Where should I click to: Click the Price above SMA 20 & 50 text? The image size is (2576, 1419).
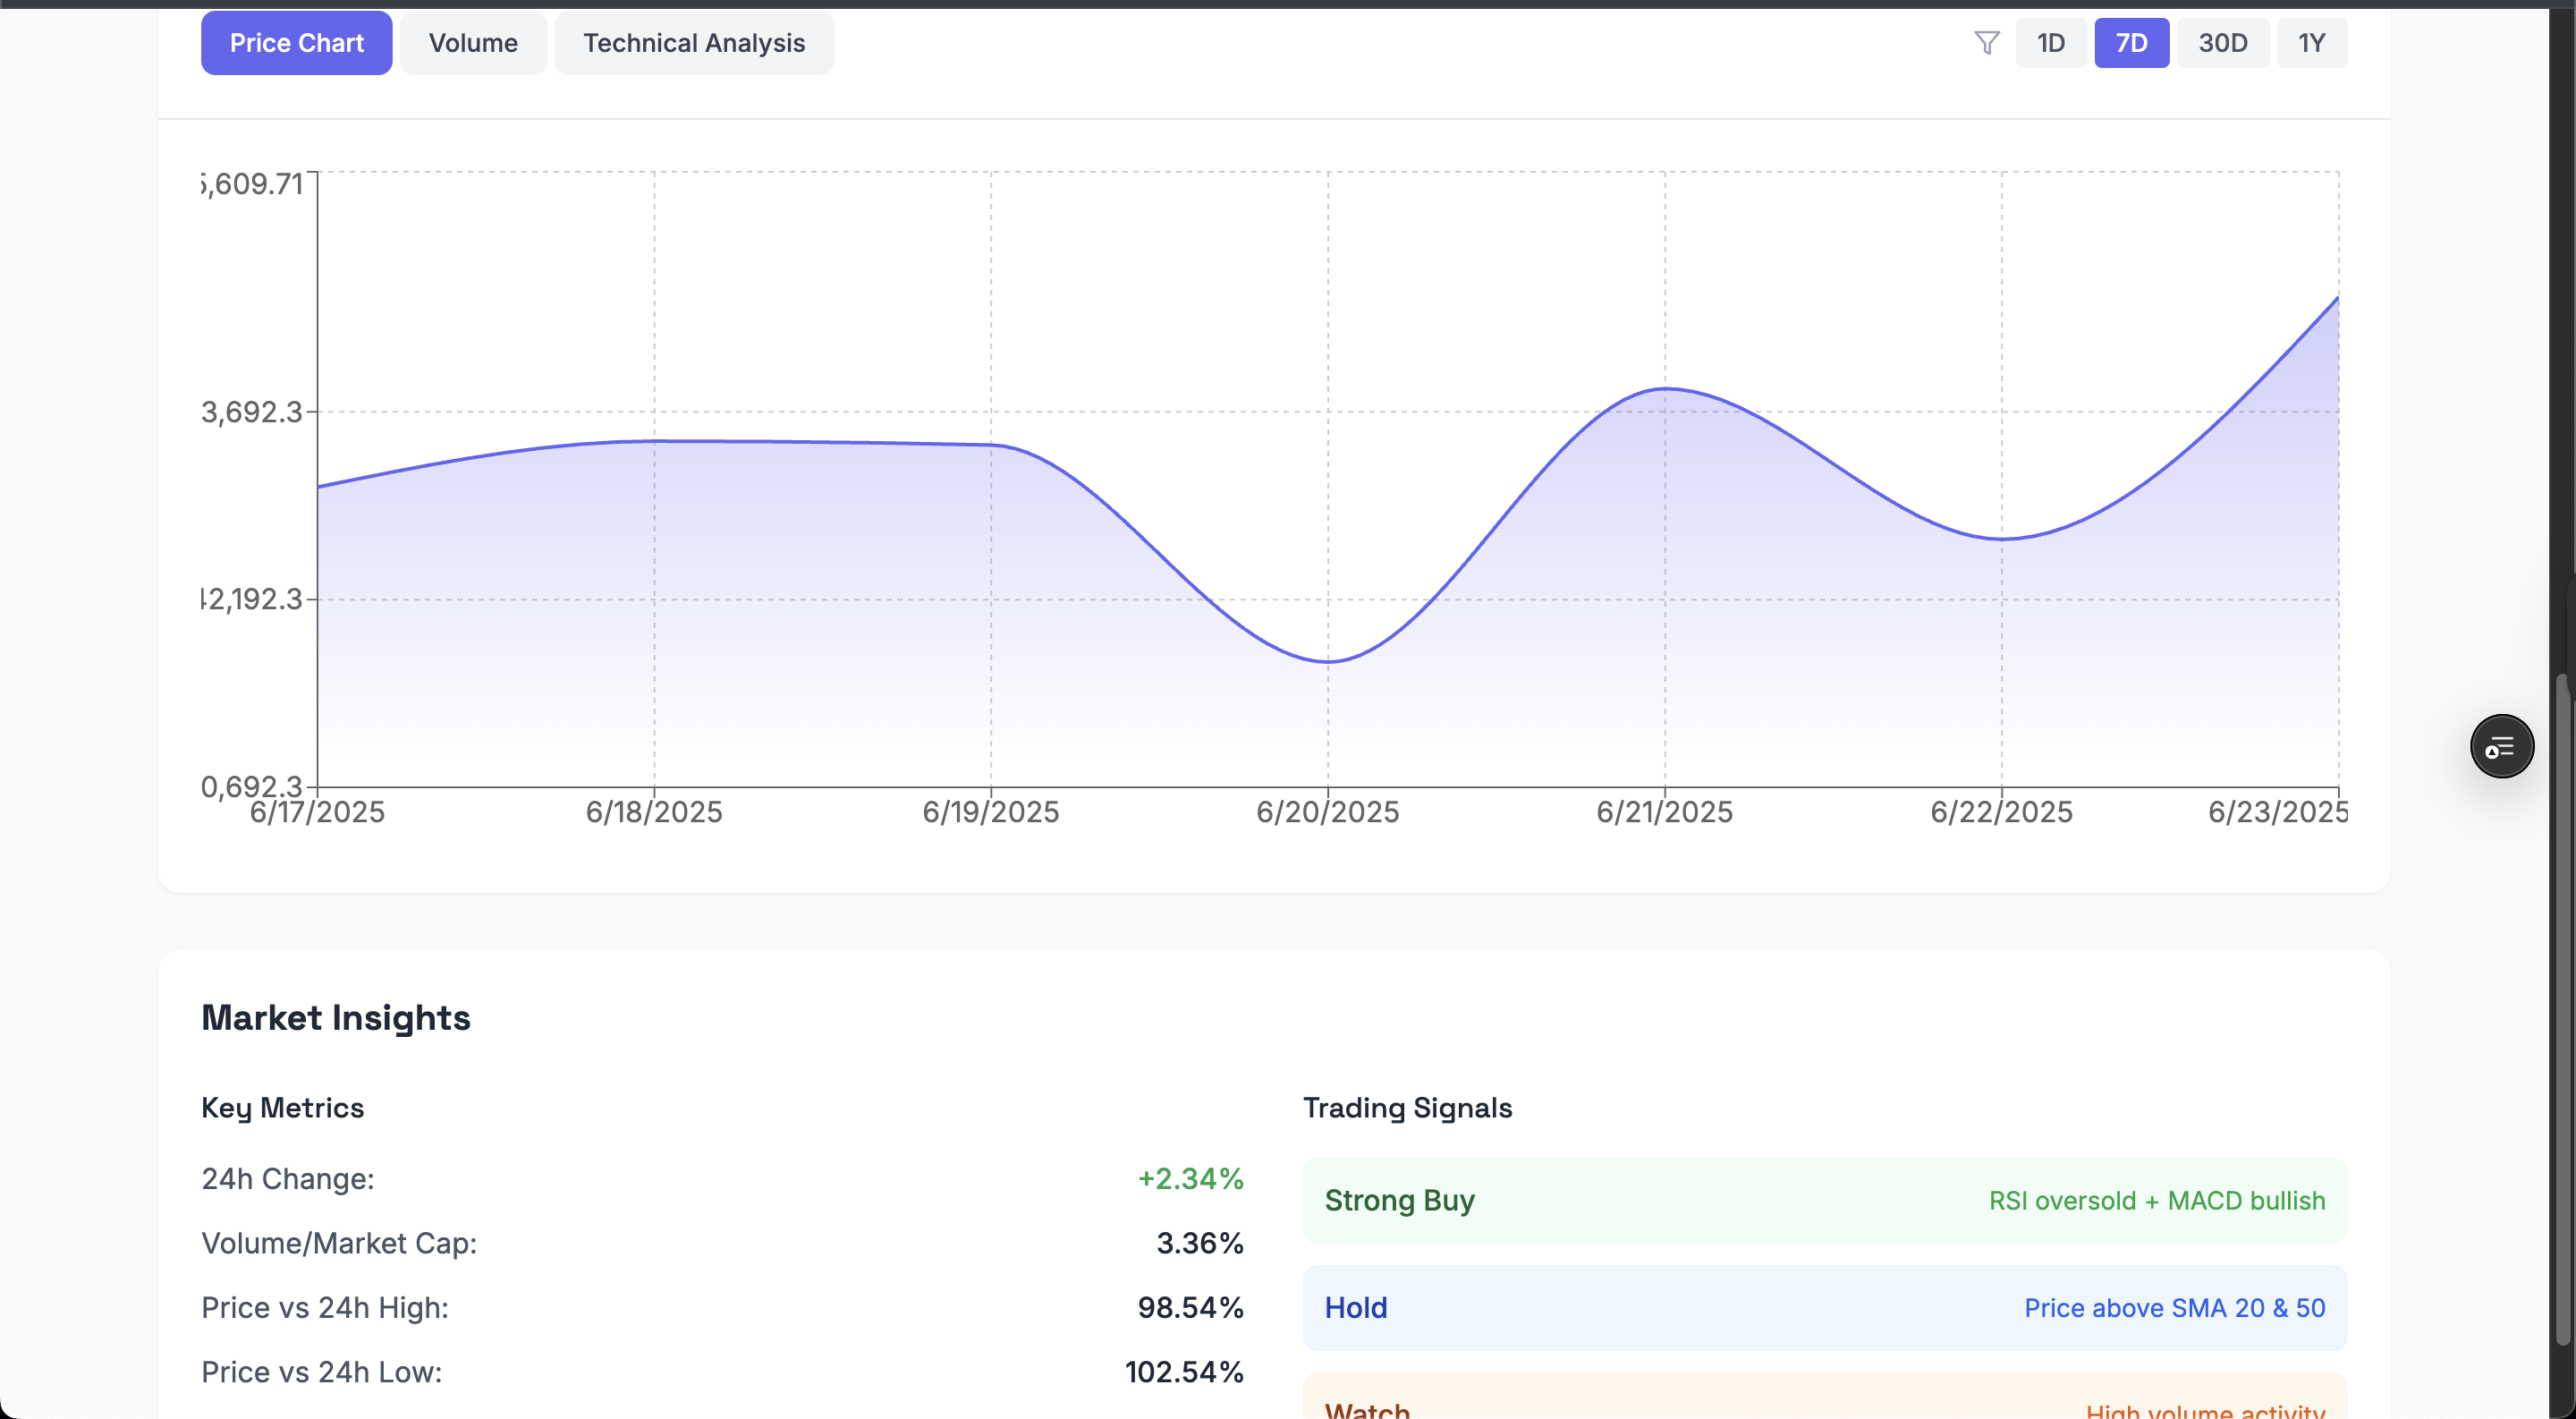(x=2174, y=1308)
